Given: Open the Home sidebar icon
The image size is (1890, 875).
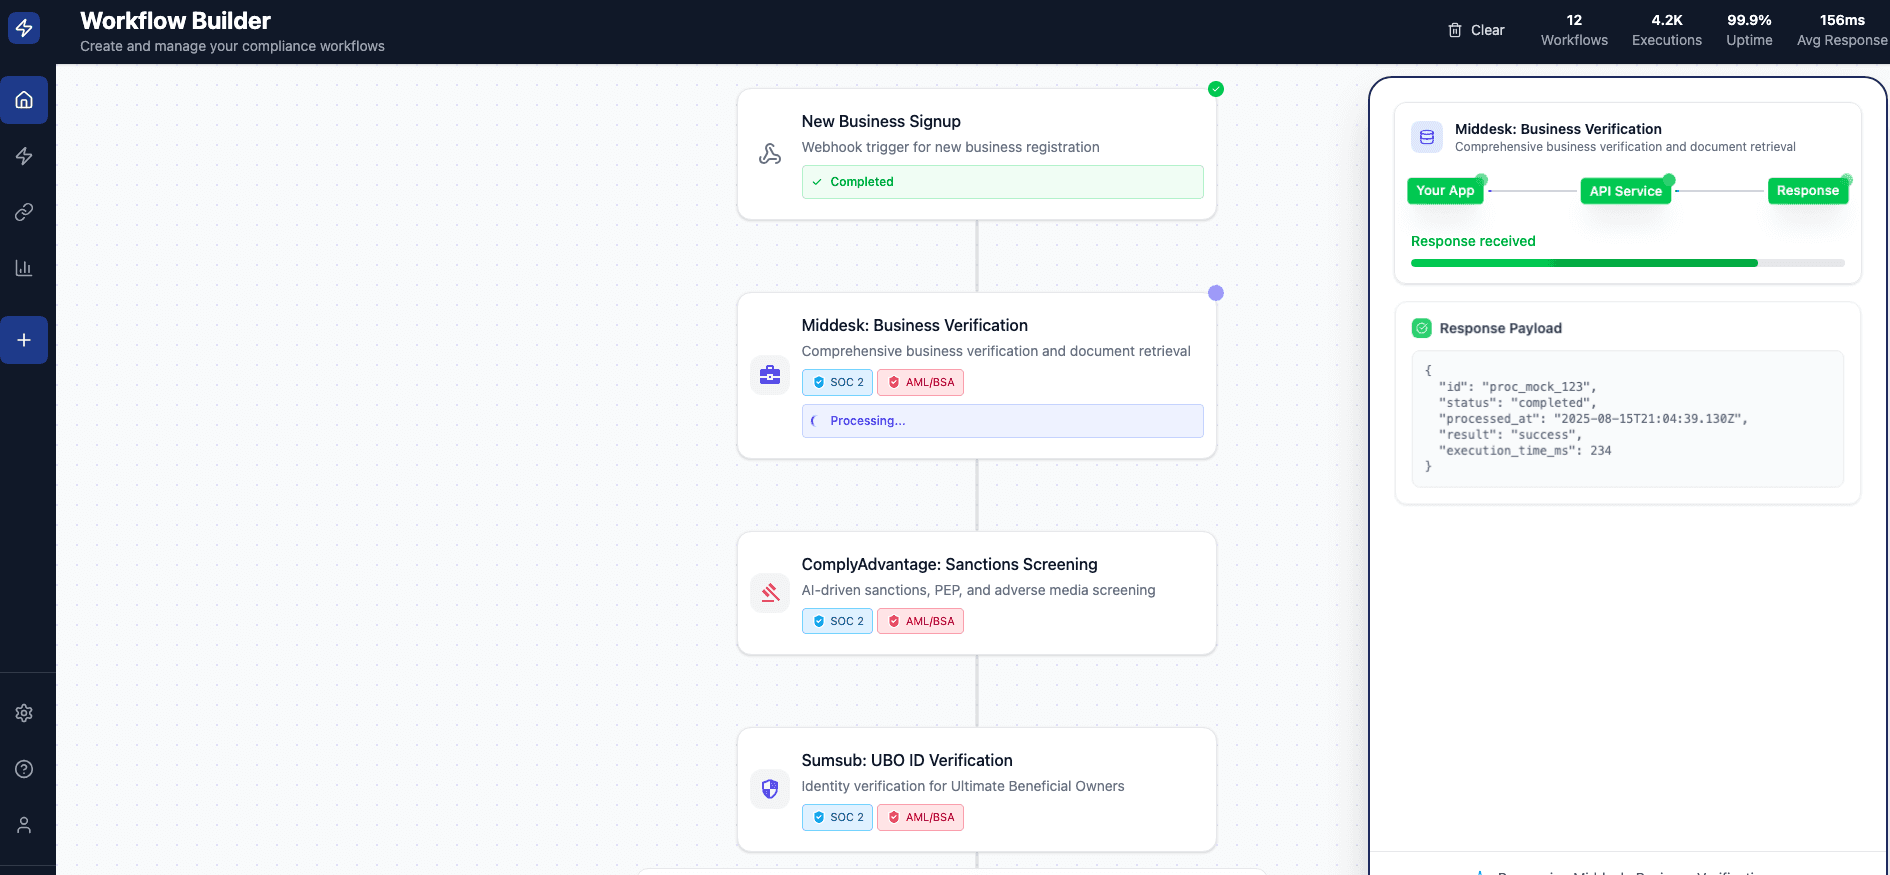Looking at the screenshot, I should pyautogui.click(x=24, y=100).
